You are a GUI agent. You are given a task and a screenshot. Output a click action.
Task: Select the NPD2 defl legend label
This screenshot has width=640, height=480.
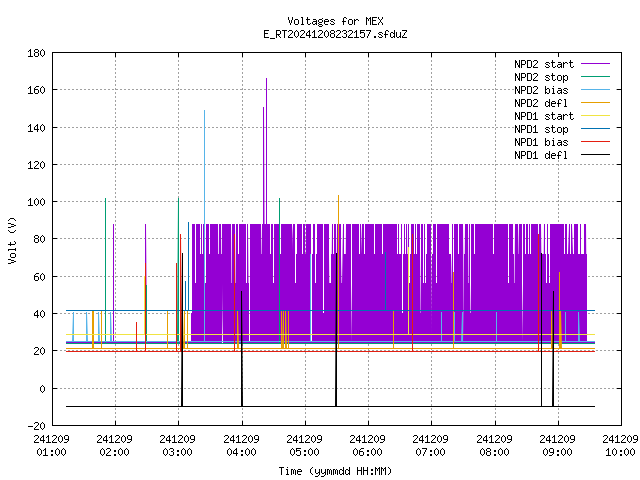(x=541, y=103)
